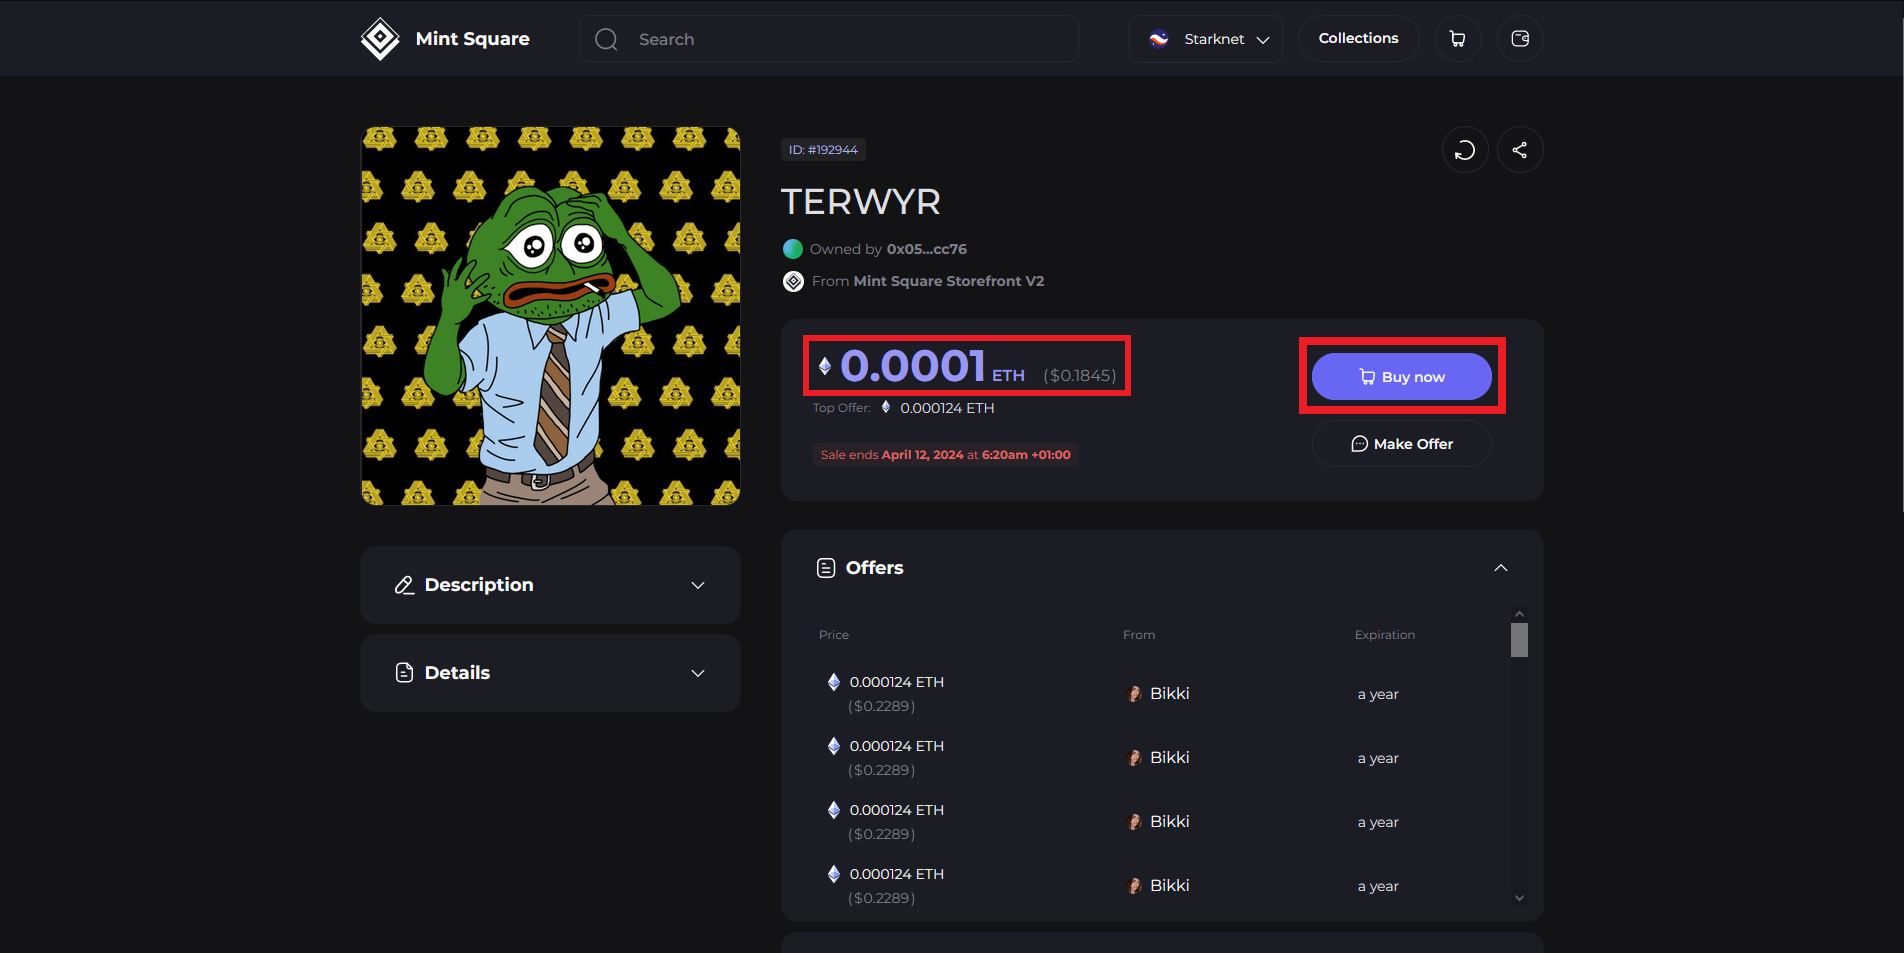This screenshot has height=953, width=1904.
Task: Click Bikki's avatar in the first offer row
Action: coord(1134,694)
